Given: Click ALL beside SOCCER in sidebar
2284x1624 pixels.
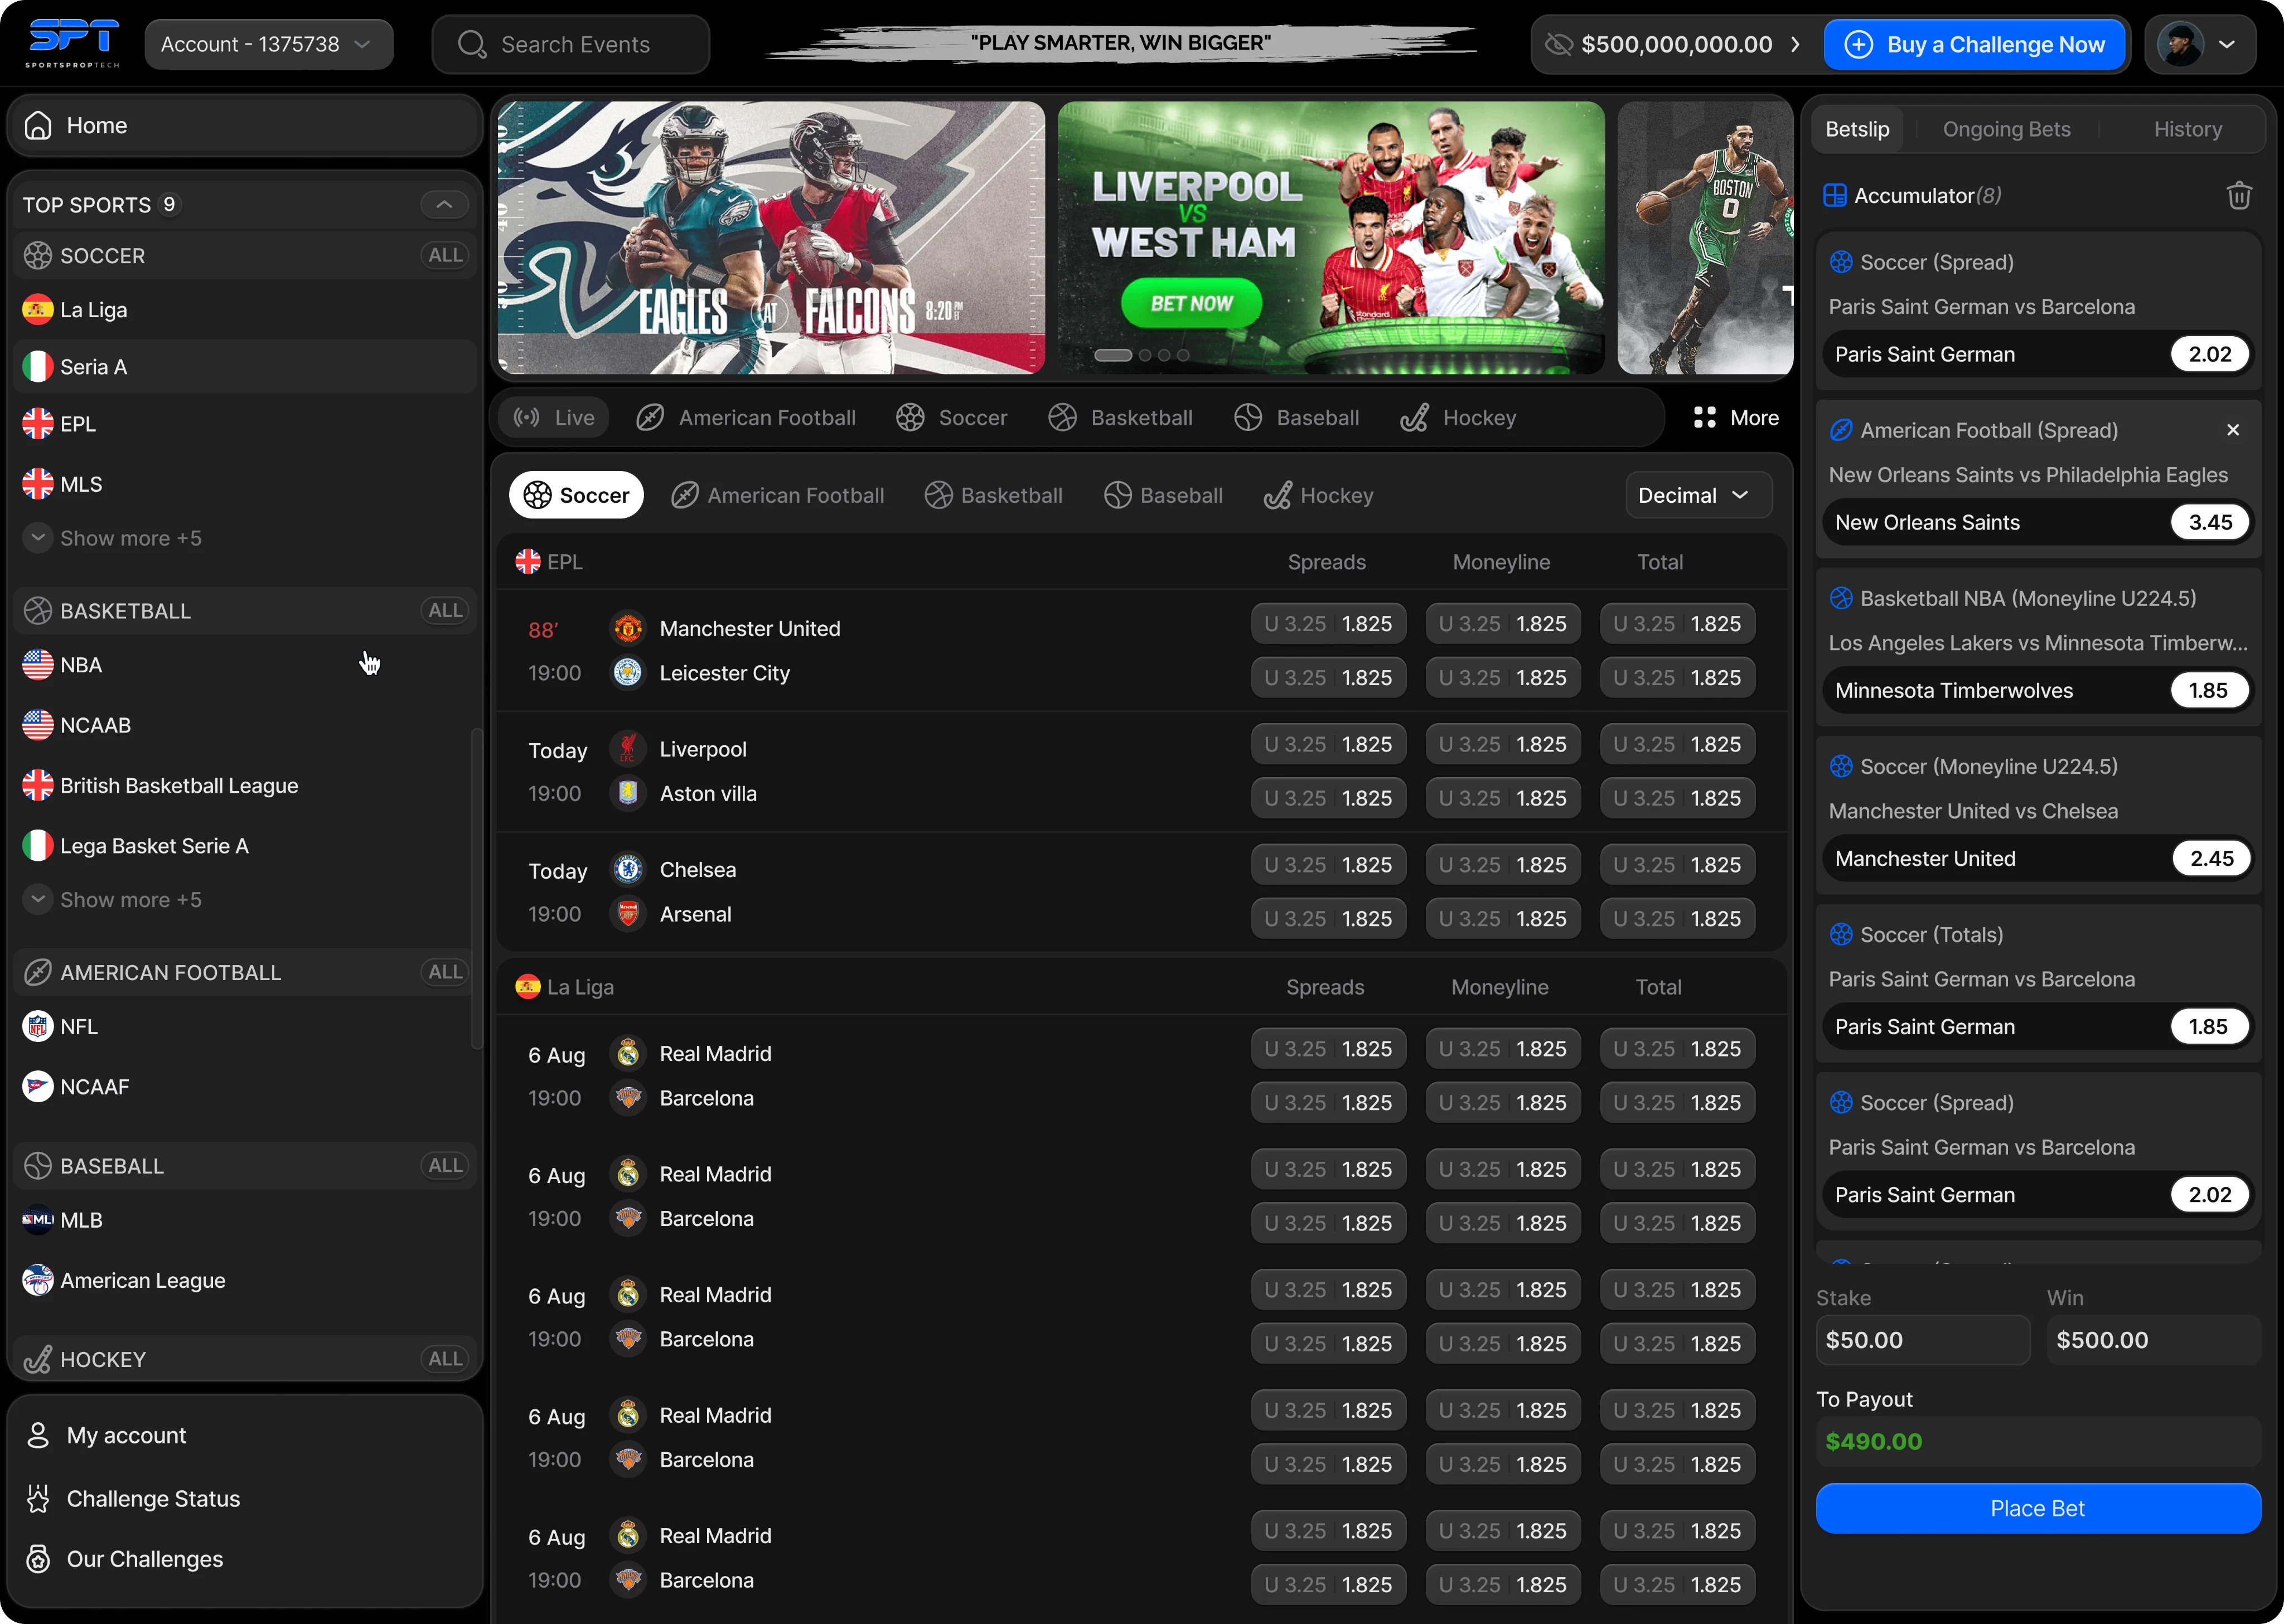Looking at the screenshot, I should [445, 255].
